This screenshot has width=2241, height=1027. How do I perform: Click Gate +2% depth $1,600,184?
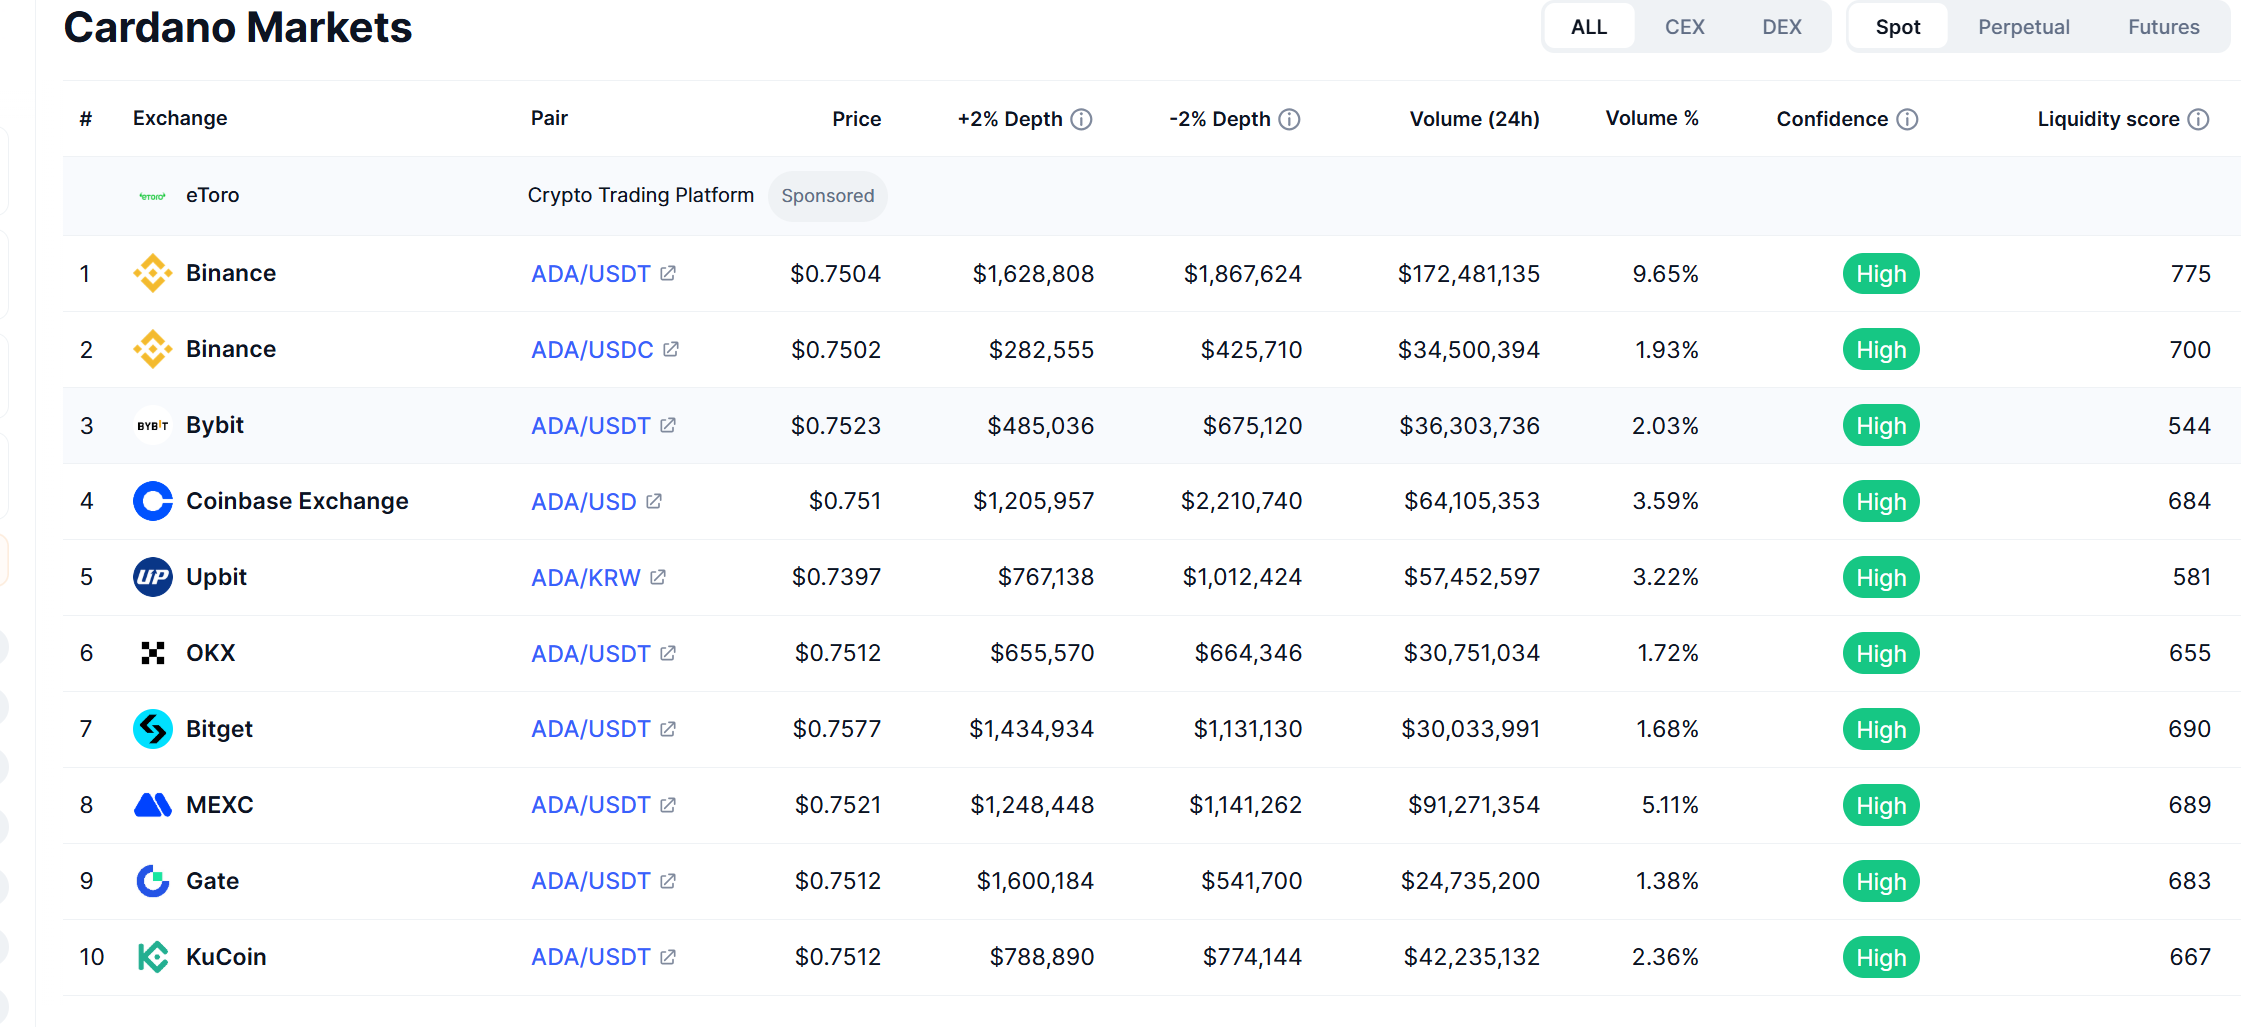pos(1035,881)
